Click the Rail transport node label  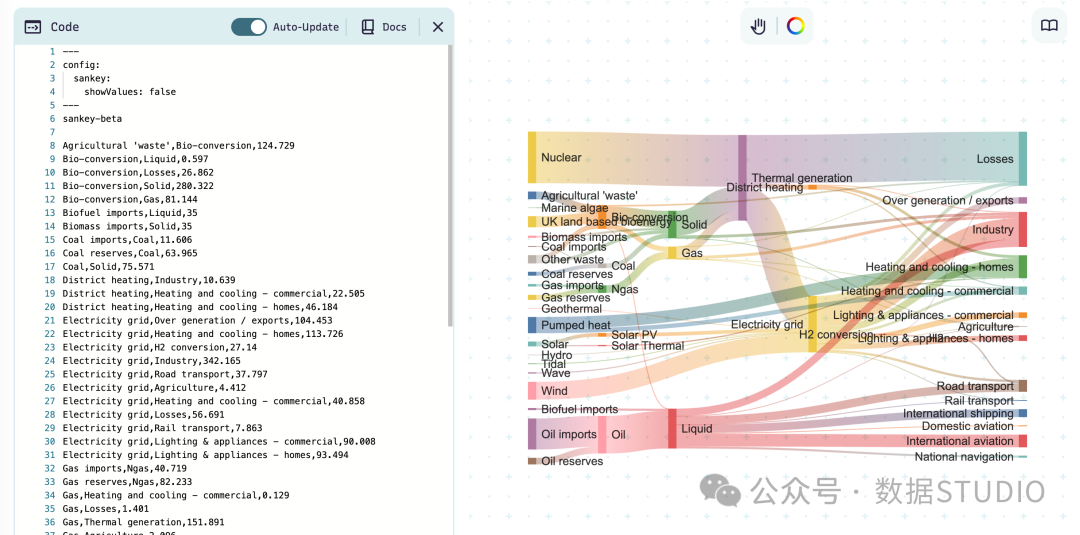[979, 401]
